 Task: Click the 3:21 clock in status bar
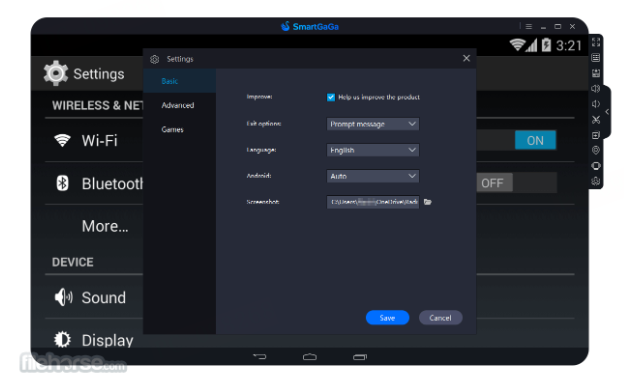point(569,46)
